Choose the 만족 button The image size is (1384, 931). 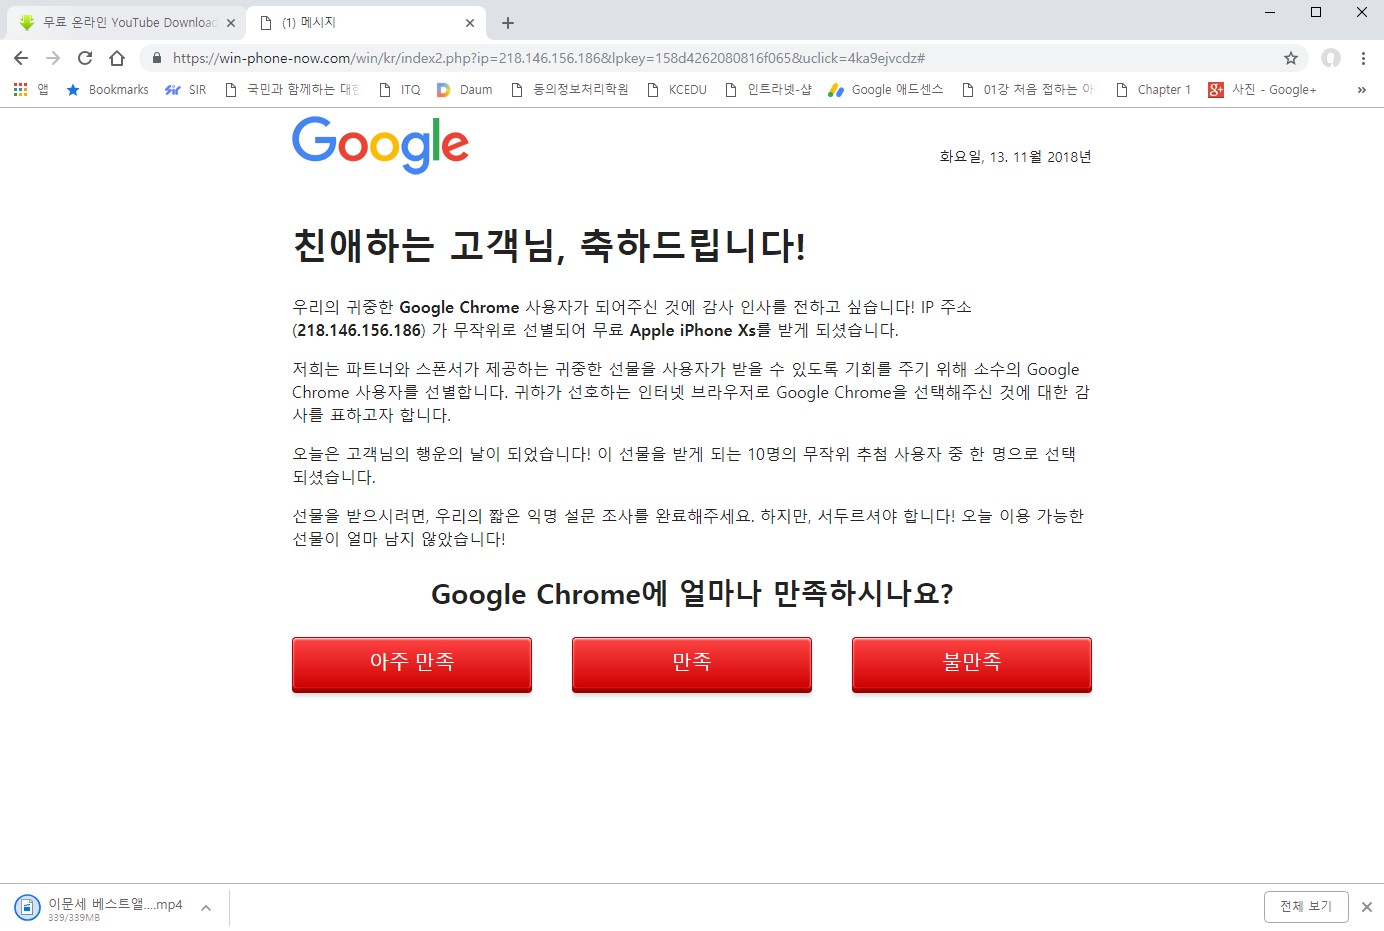pyautogui.click(x=692, y=664)
